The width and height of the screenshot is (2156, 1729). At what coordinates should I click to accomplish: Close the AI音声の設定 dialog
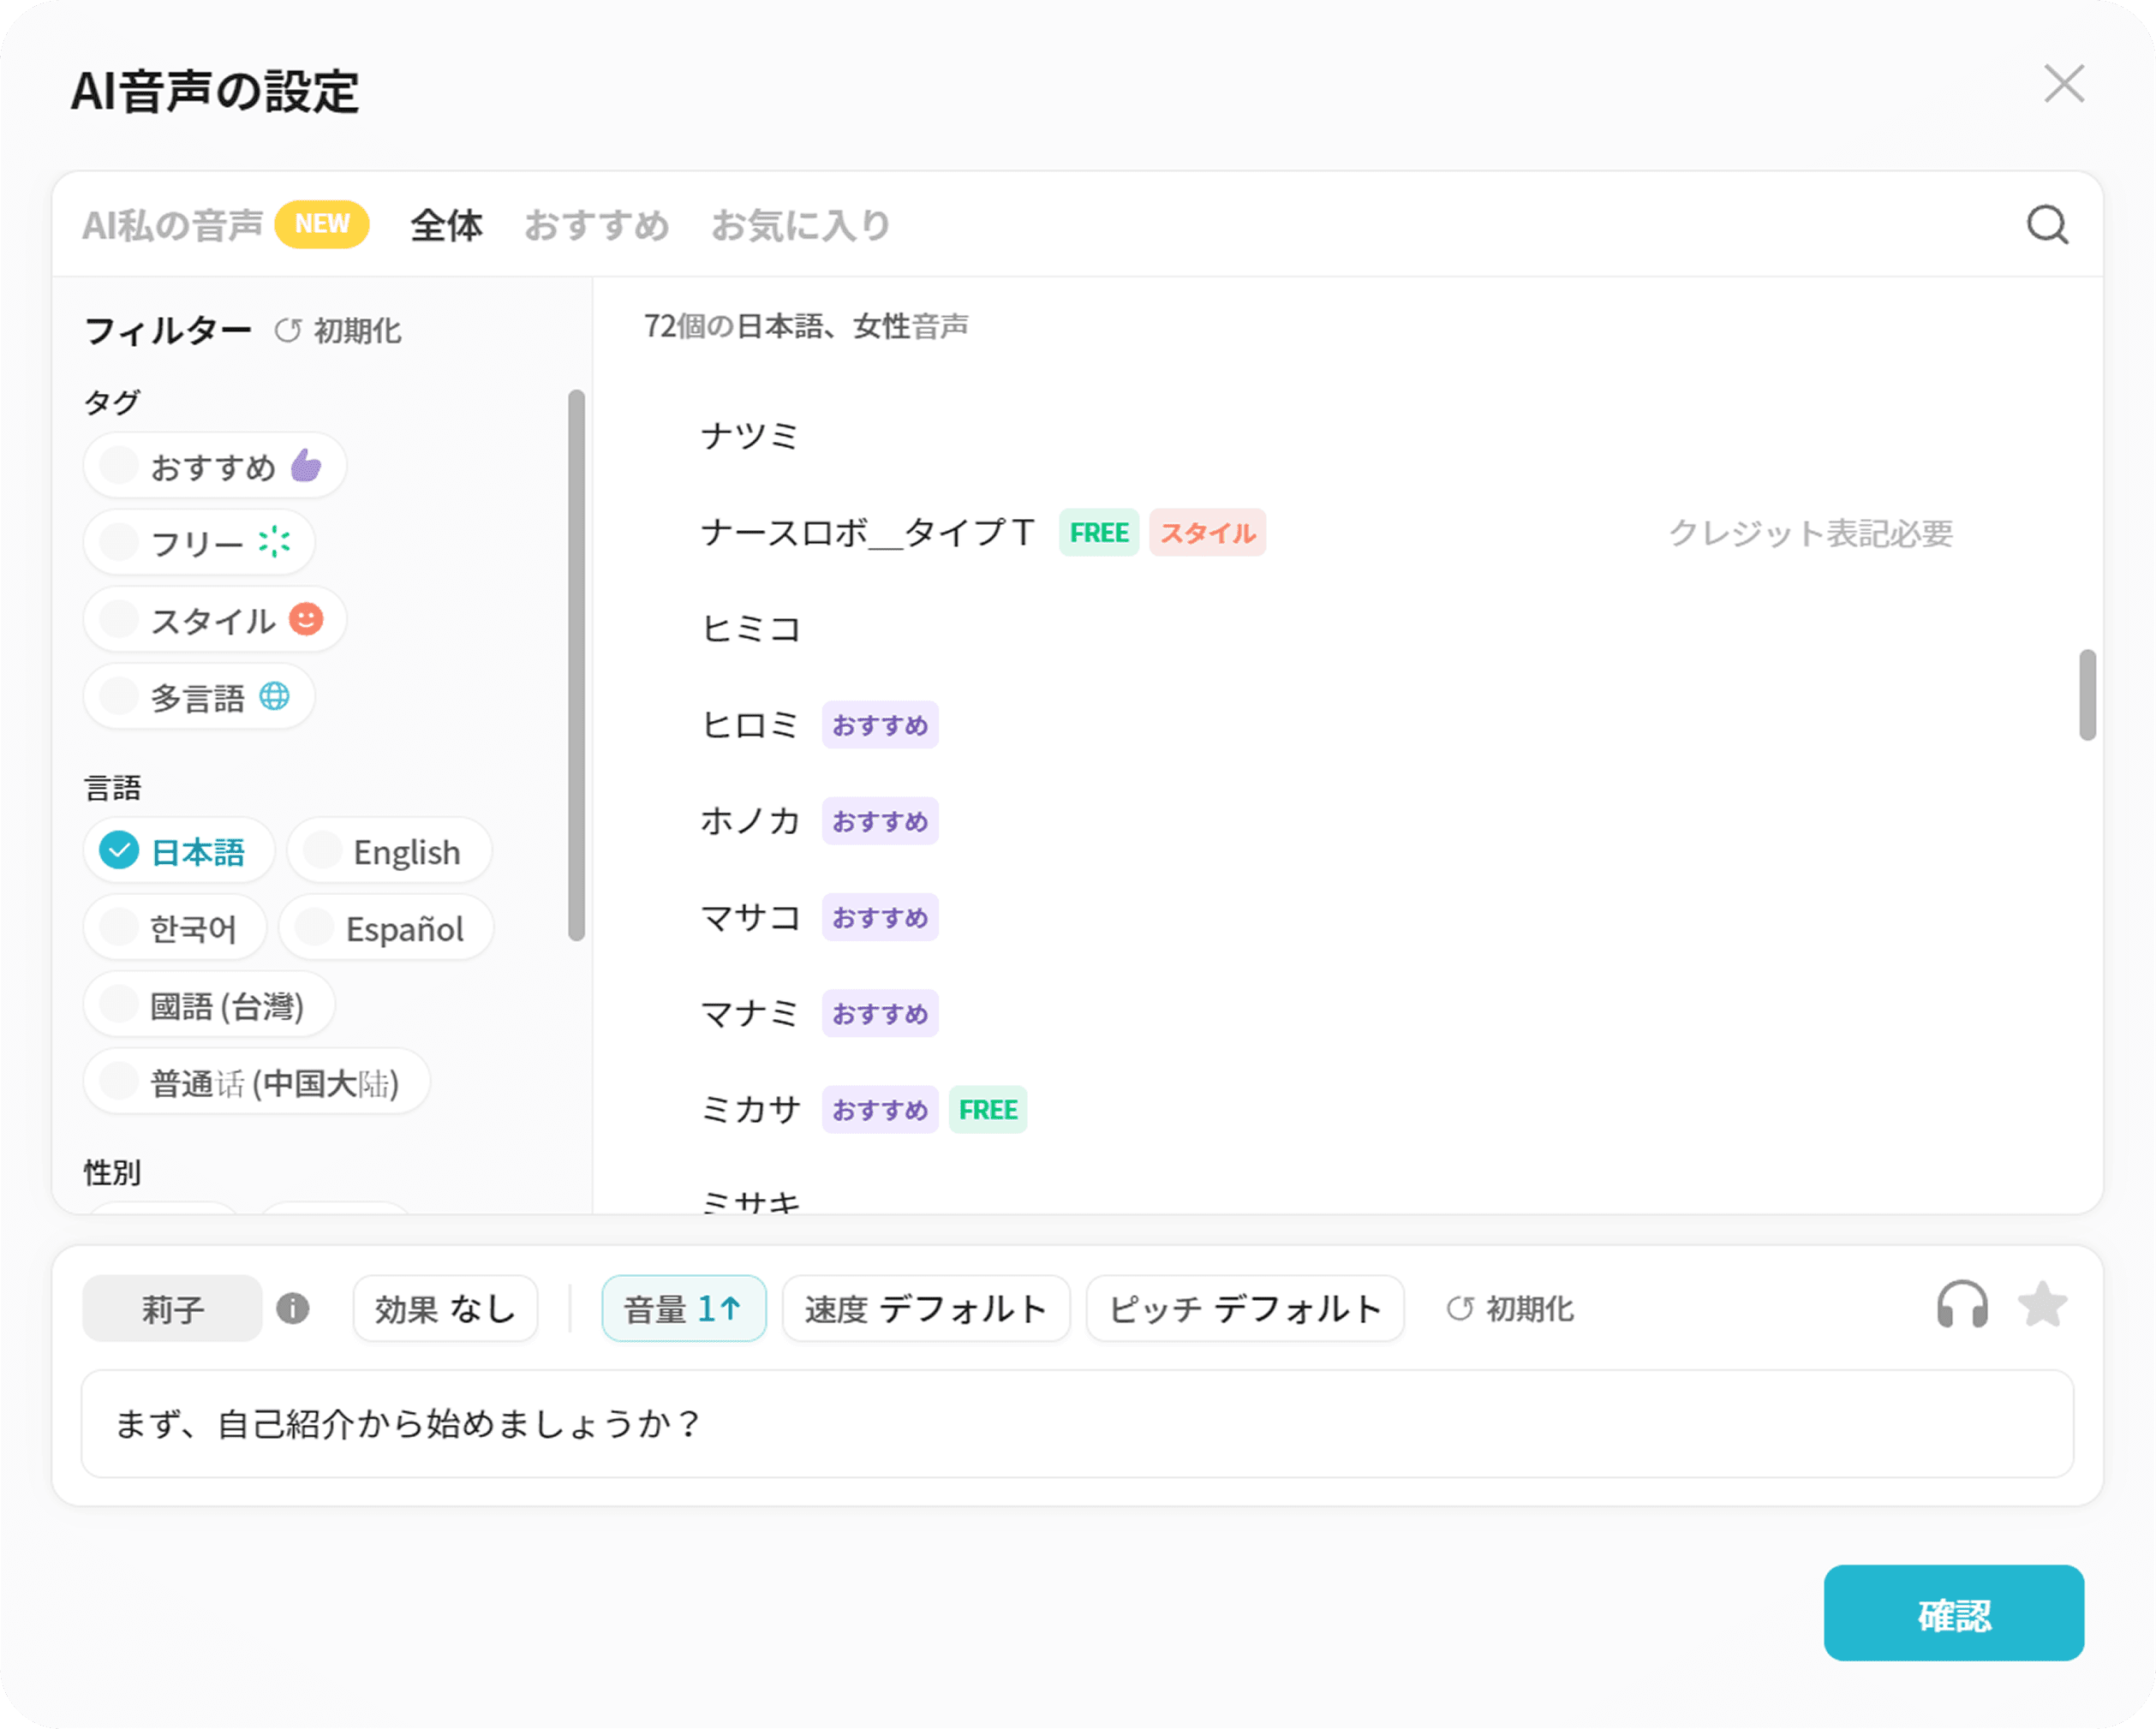(2063, 84)
